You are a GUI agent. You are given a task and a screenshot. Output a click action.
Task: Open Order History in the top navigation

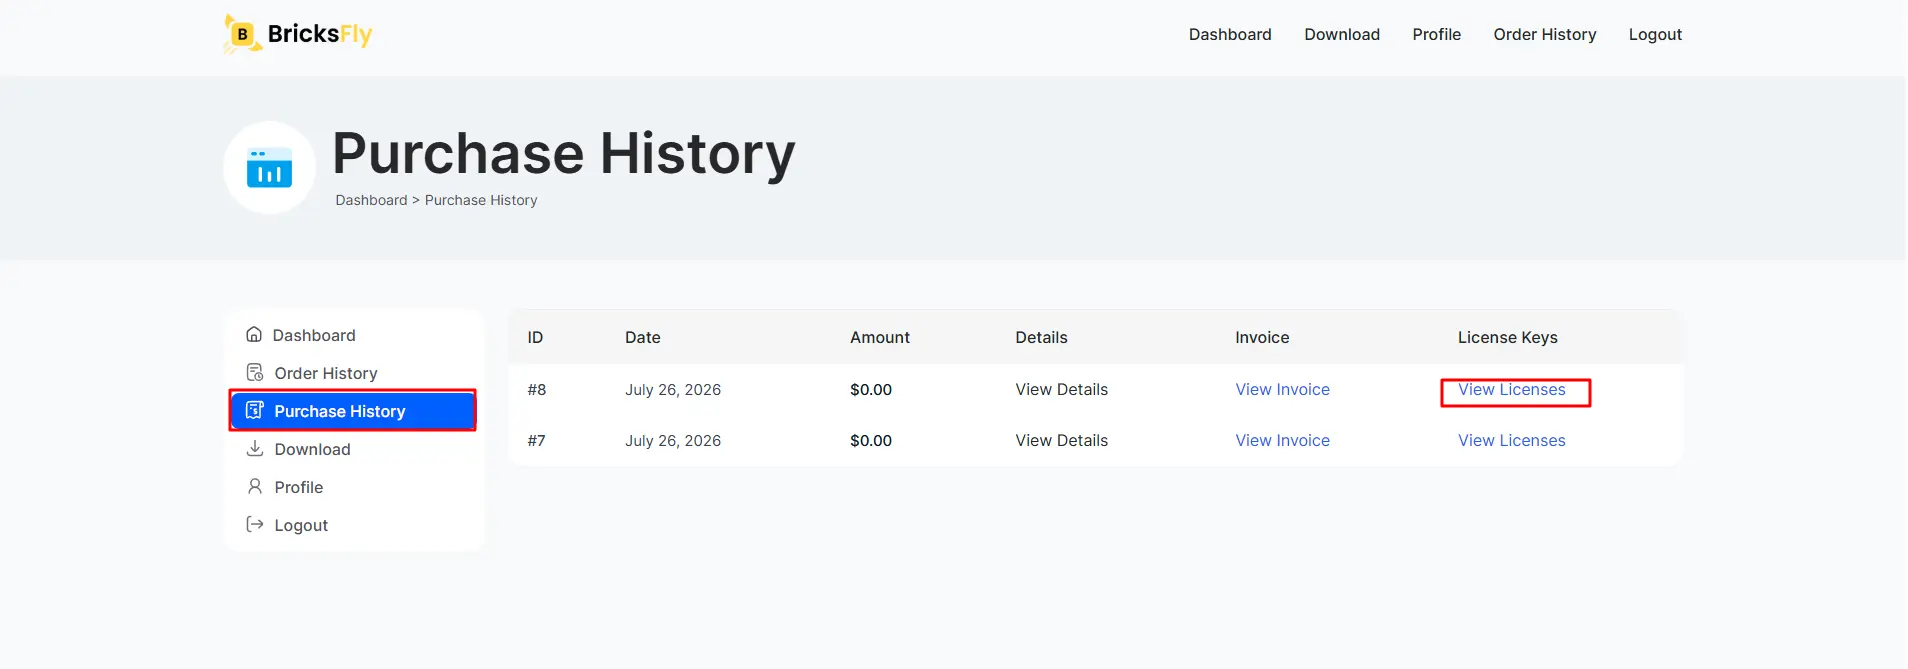tap(1544, 34)
